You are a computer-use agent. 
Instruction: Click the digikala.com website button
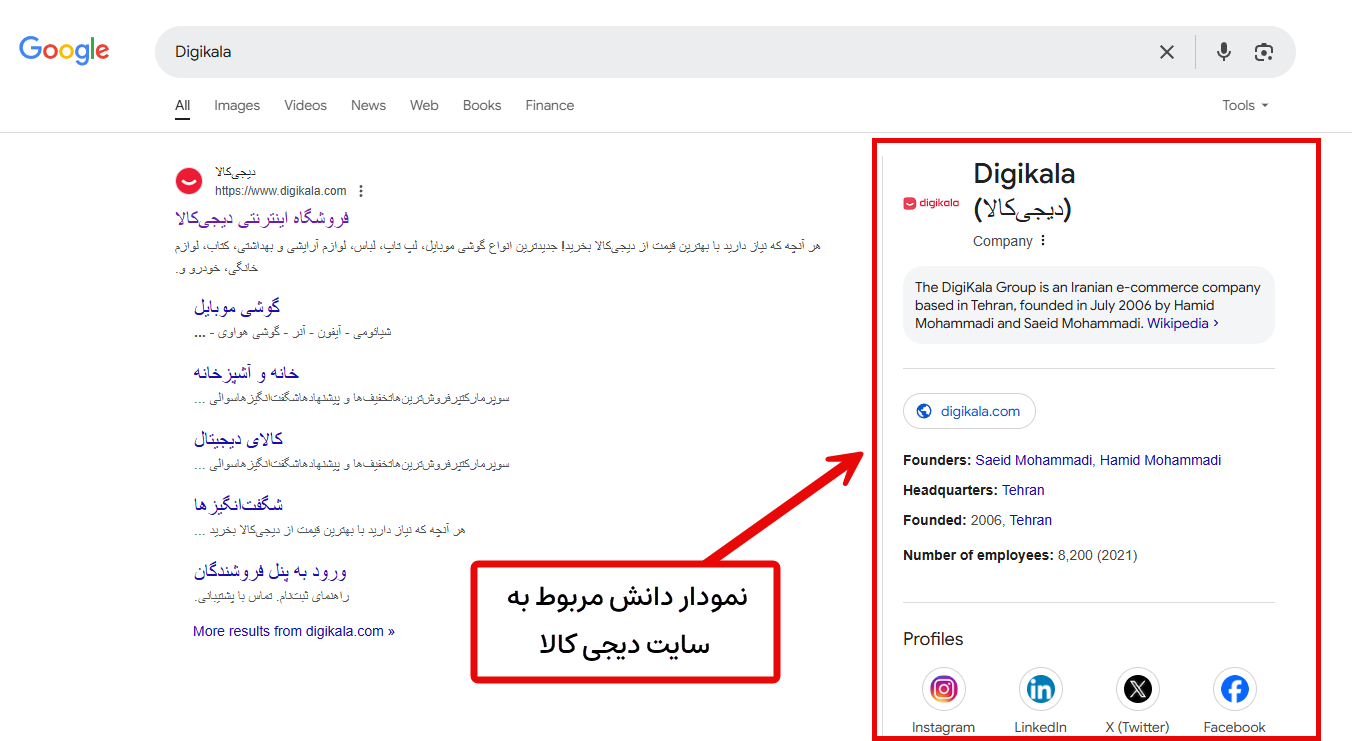pyautogui.click(x=969, y=411)
